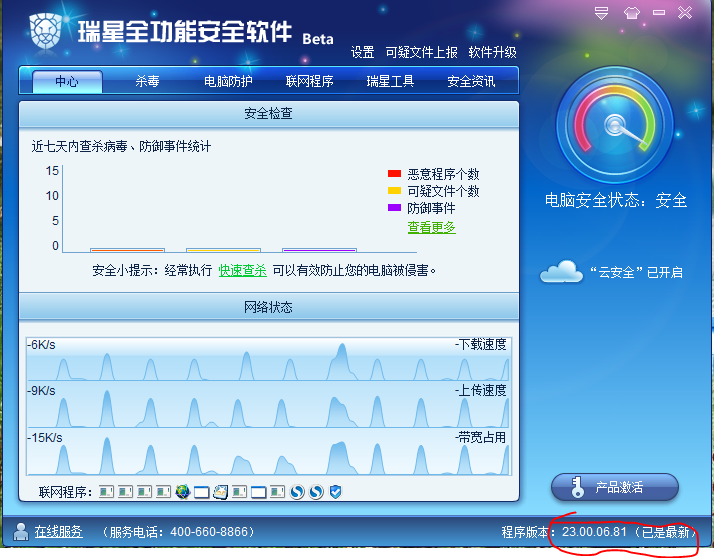Select the 瑞星工具 tab
The width and height of the screenshot is (714, 558).
click(x=390, y=82)
